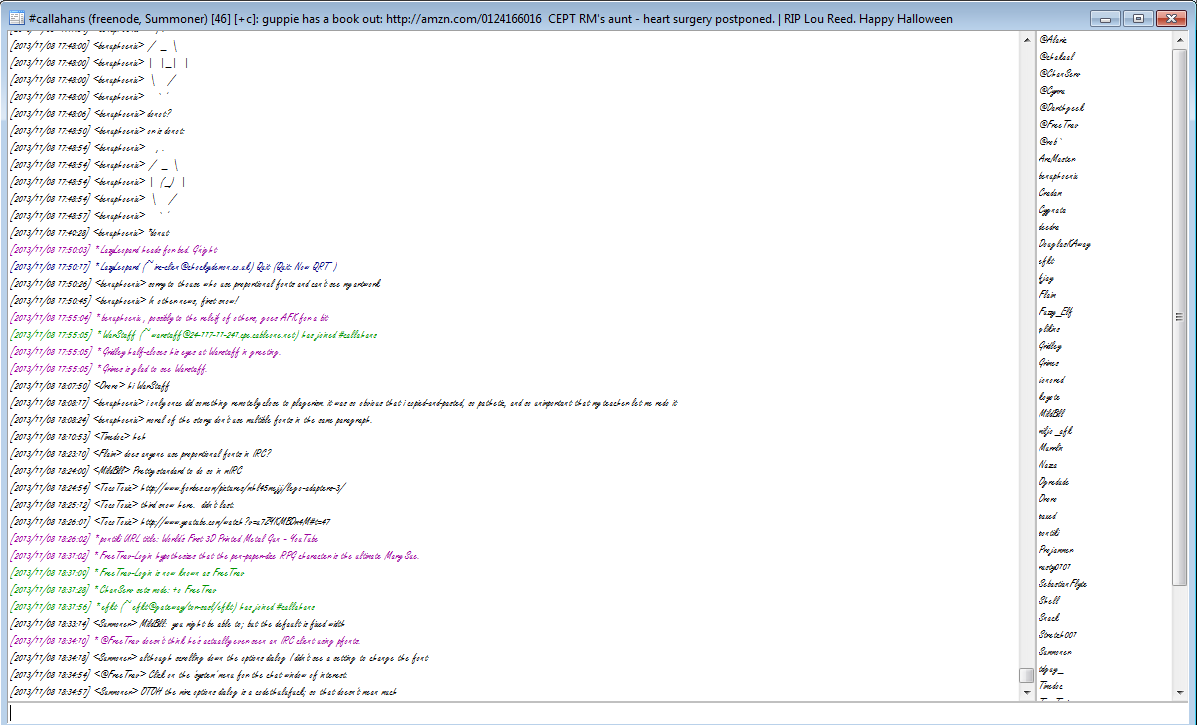Select Fuzzy_Elf in the nick list

[x=1055, y=312]
